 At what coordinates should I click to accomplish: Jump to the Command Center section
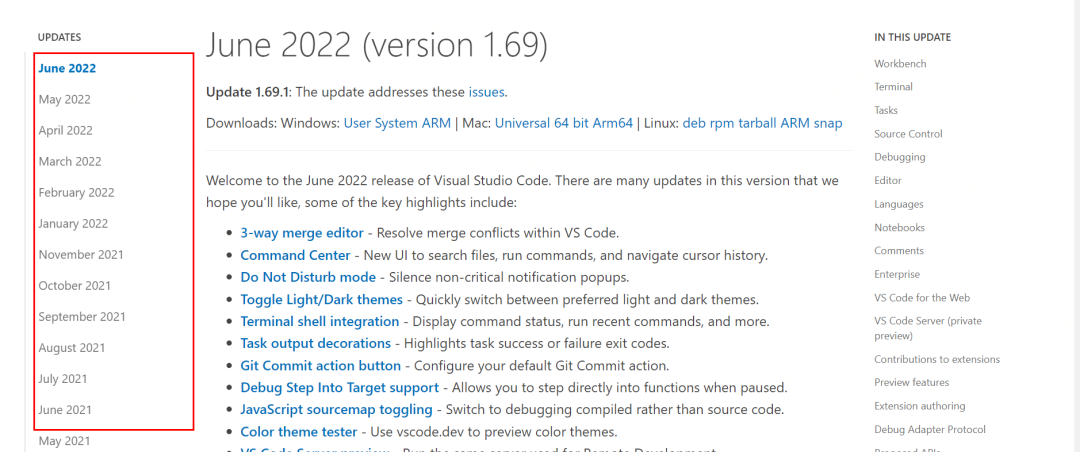pyautogui.click(x=295, y=255)
